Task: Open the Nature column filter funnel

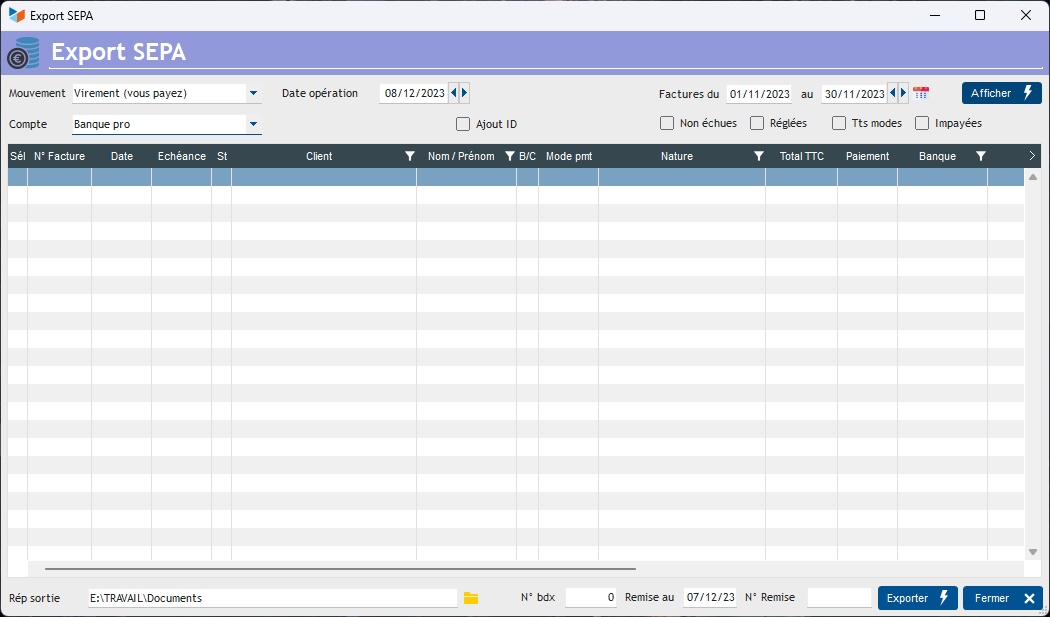Action: [x=758, y=156]
